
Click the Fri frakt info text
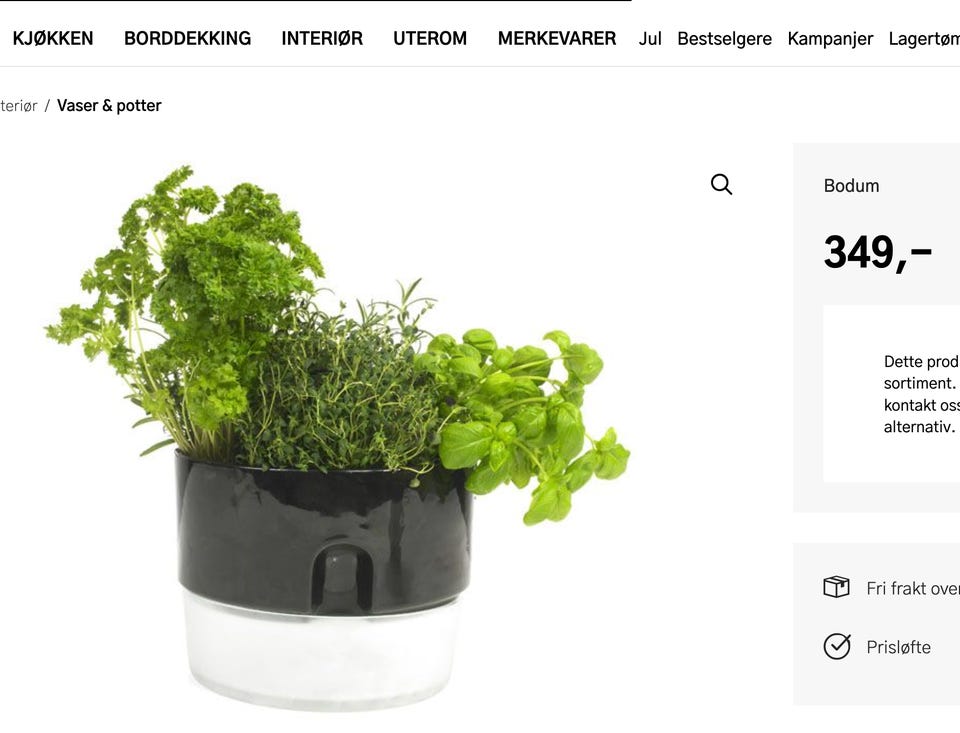pos(912,588)
